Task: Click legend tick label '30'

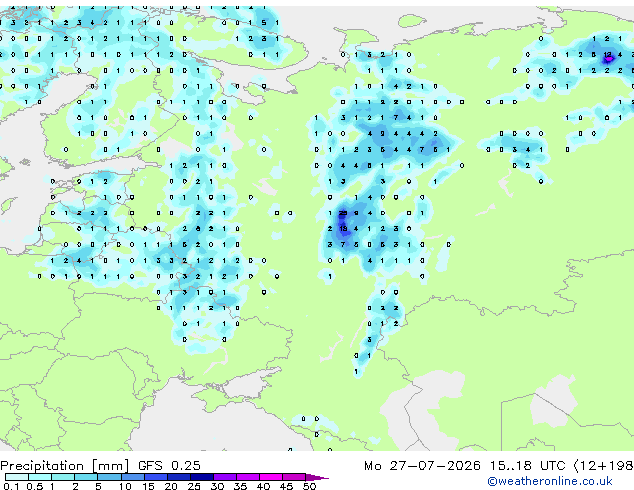Action: coord(217,486)
